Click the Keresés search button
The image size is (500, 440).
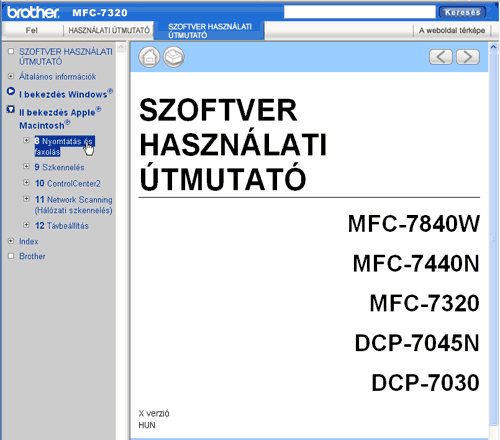point(462,12)
